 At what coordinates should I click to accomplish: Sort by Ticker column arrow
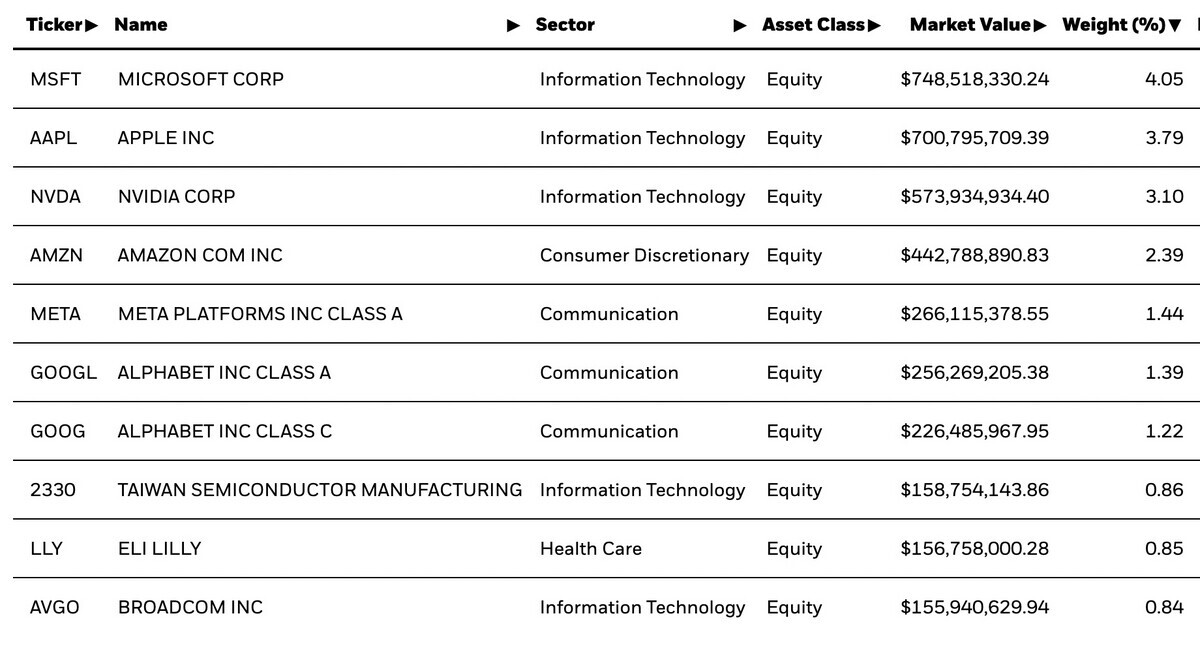click(x=92, y=25)
